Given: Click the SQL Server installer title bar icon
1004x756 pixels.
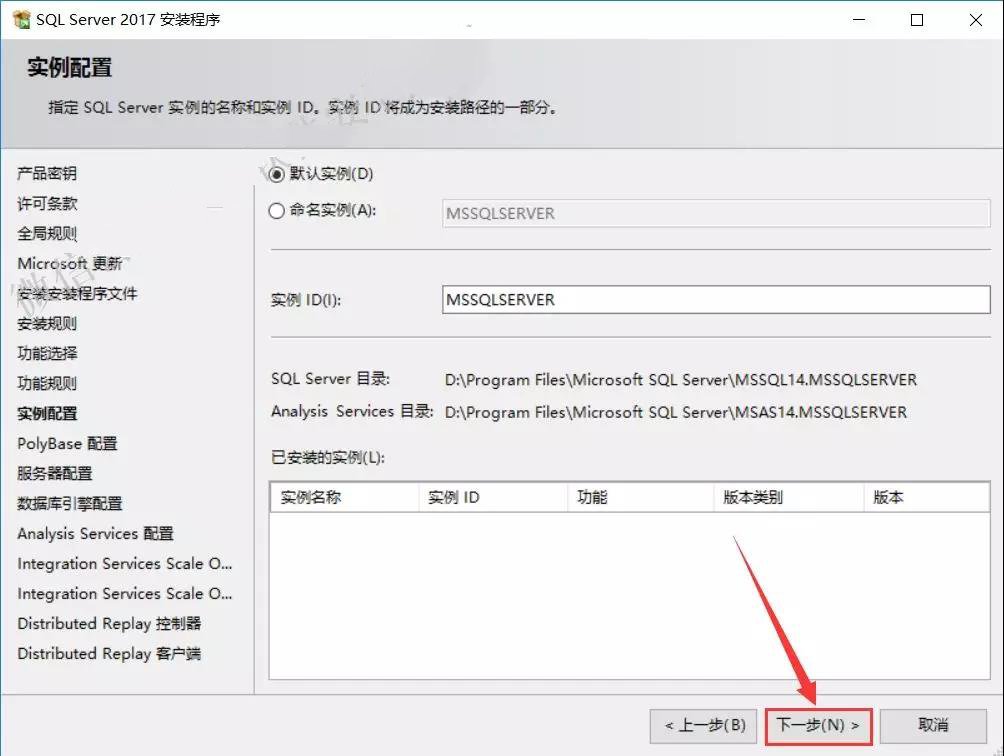Looking at the screenshot, I should pos(21,20).
